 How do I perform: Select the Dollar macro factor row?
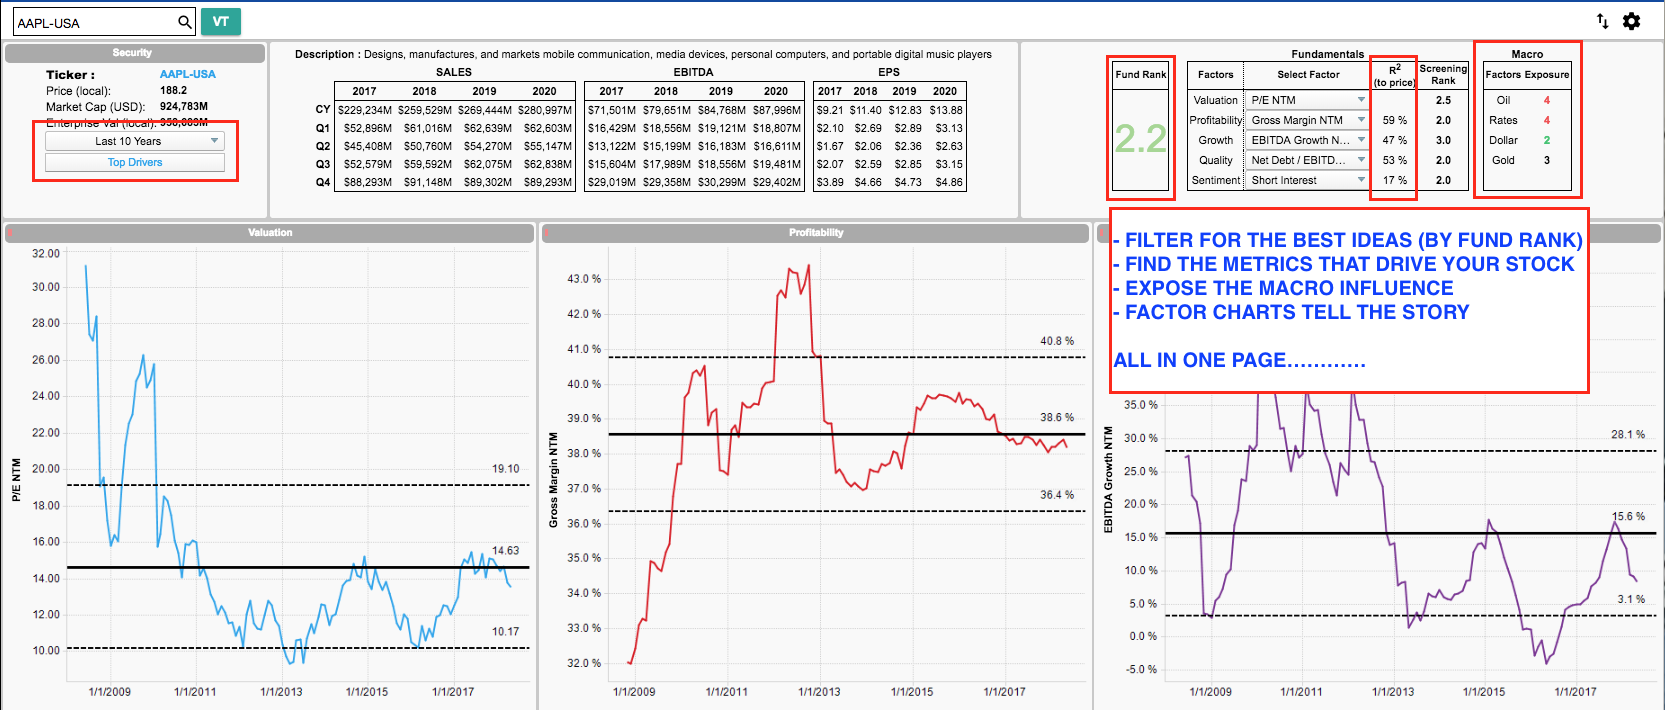[1527, 140]
